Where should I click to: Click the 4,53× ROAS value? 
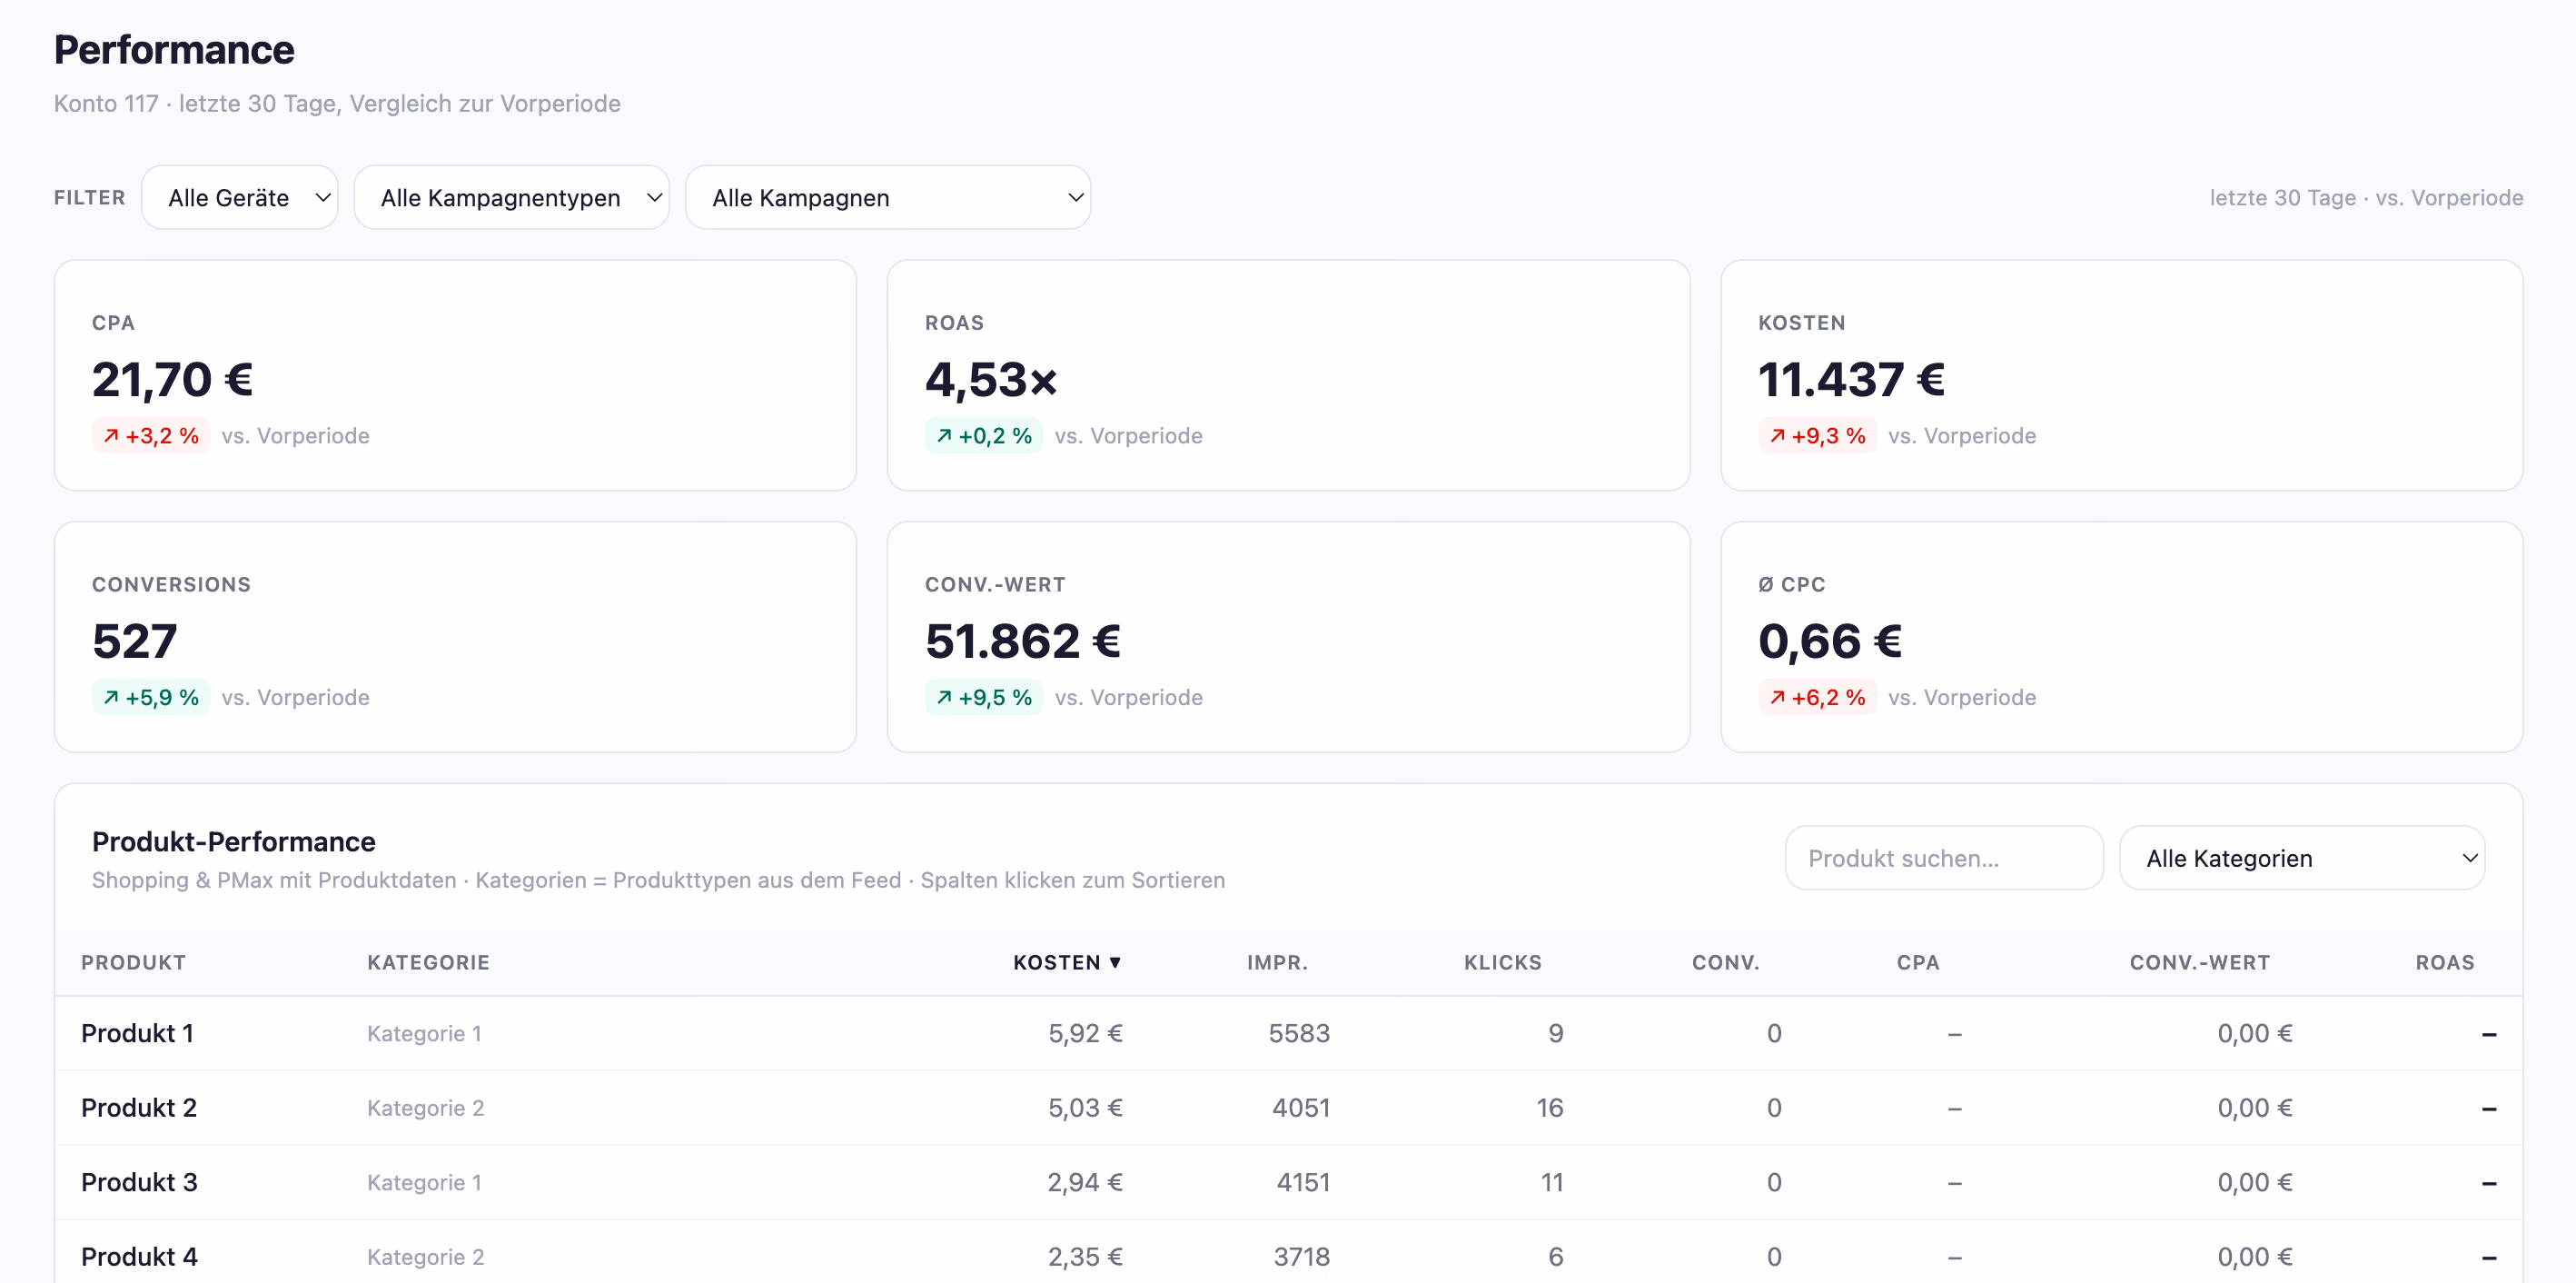[x=990, y=379]
